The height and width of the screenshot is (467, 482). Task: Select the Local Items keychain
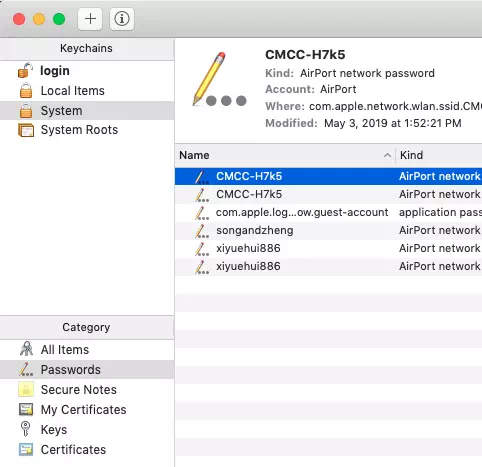87,91
